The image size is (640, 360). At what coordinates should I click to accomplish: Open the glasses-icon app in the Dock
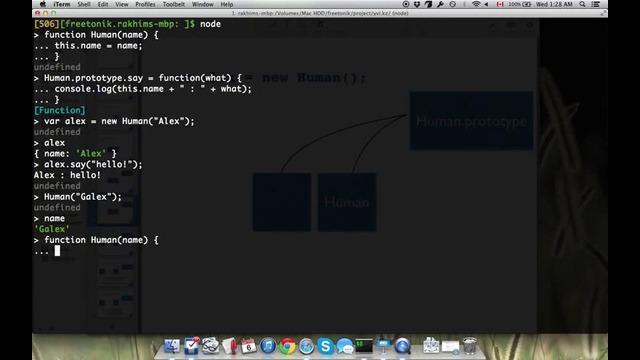tap(210, 346)
